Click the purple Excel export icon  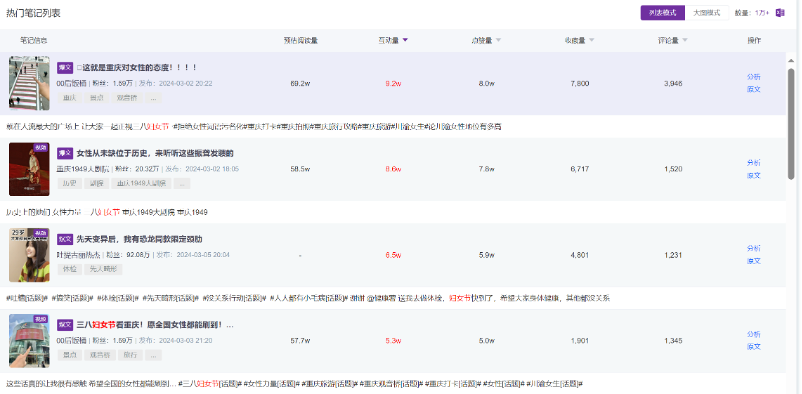[x=780, y=13]
